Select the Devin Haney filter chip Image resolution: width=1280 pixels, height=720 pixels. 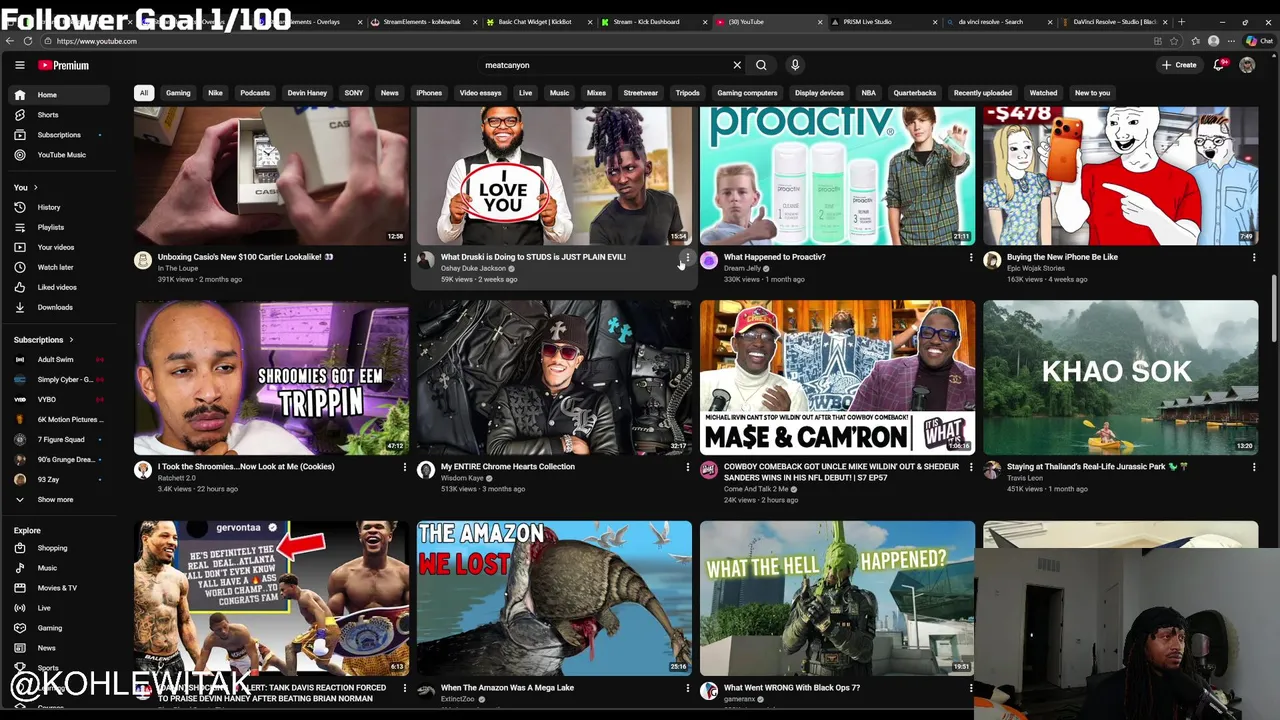(307, 93)
